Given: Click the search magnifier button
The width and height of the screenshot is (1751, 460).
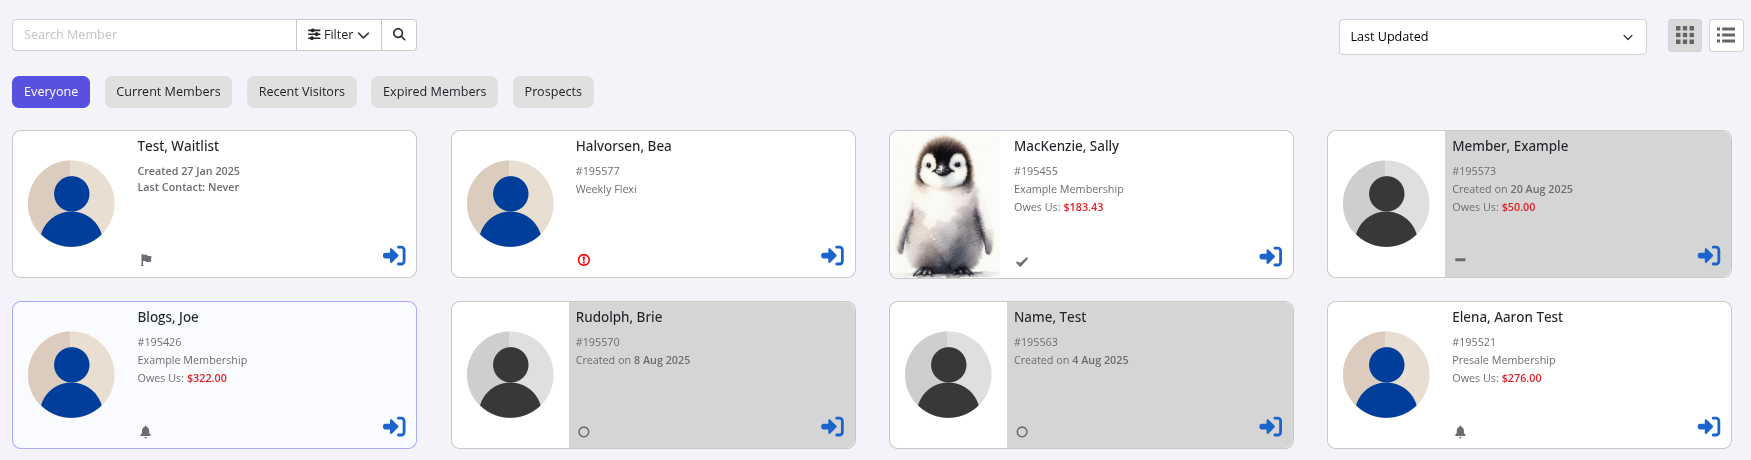Looking at the screenshot, I should [x=399, y=35].
